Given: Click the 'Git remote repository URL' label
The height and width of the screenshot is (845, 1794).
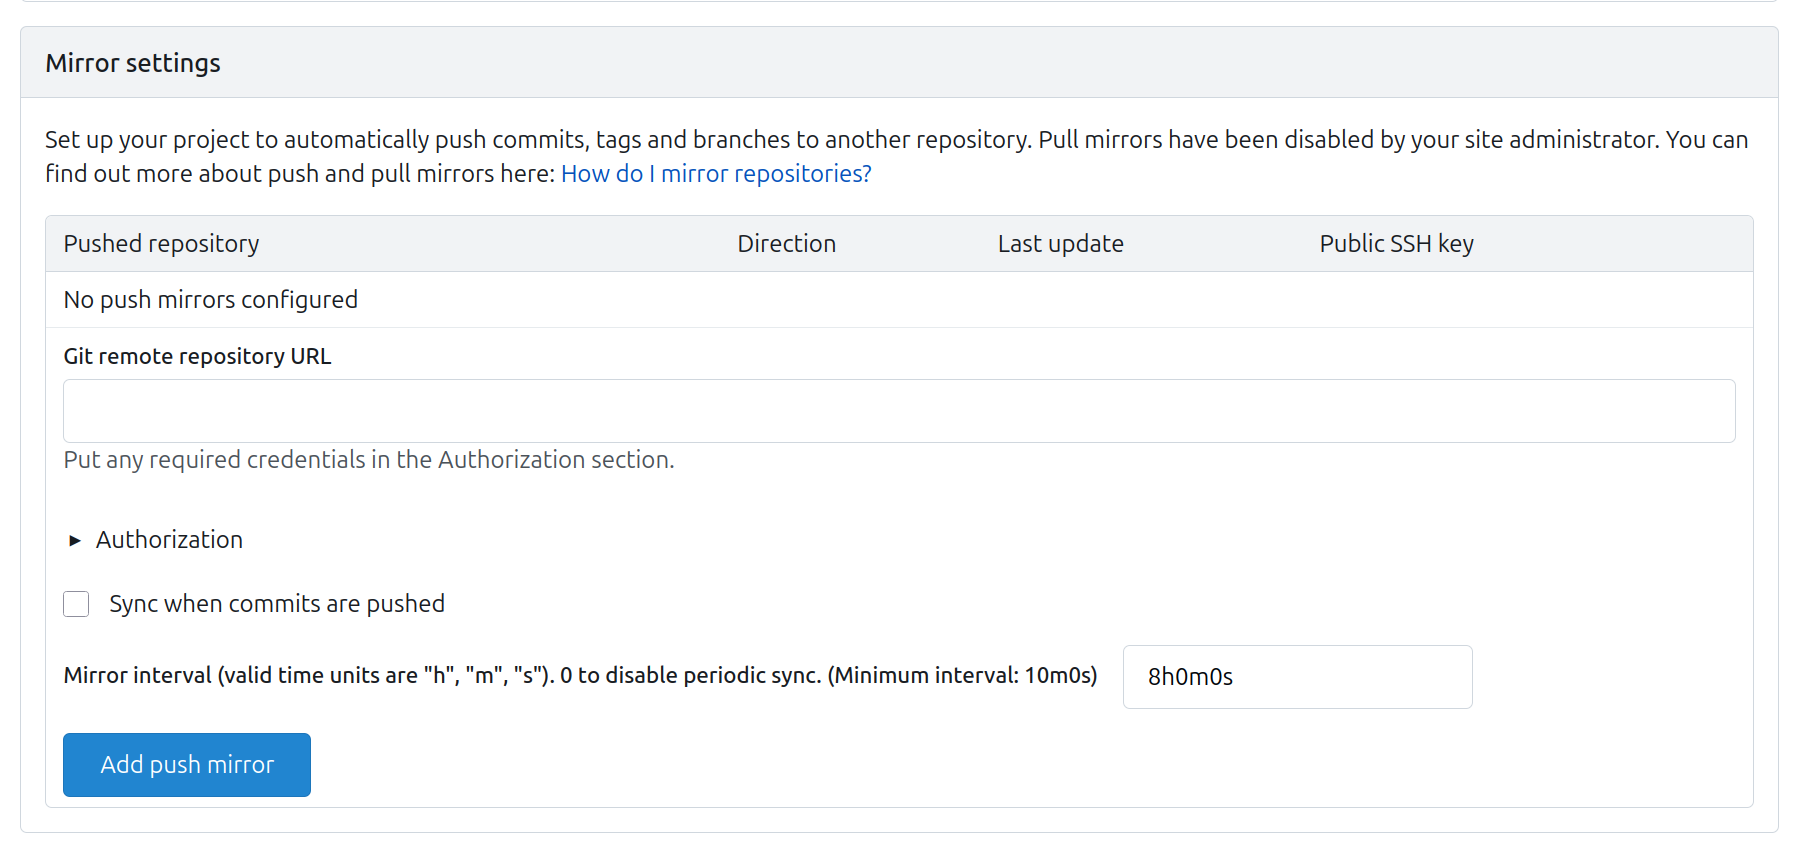Looking at the screenshot, I should click(x=197, y=357).
